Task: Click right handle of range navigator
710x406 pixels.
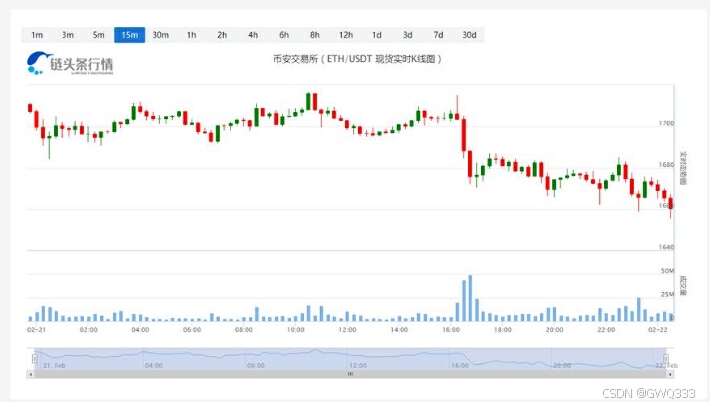Action: 666,359
